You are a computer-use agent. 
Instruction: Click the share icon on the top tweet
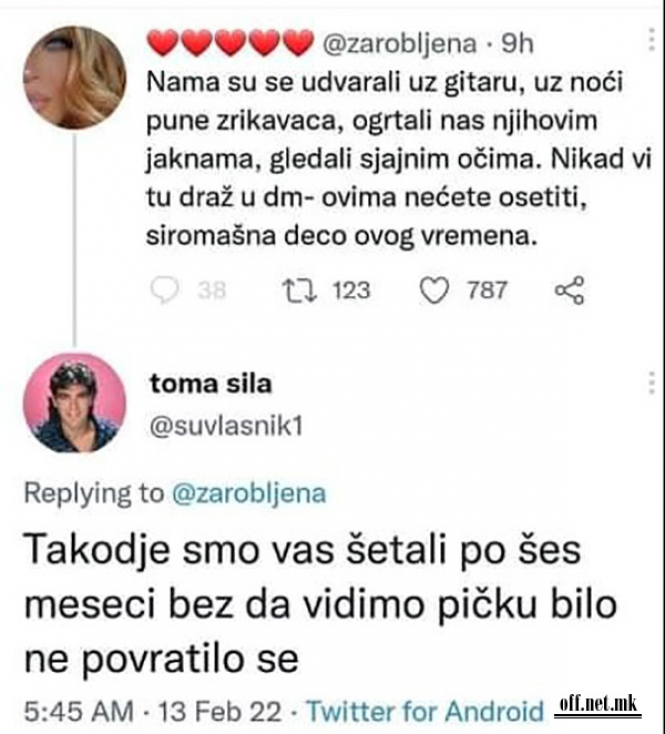coord(567,291)
